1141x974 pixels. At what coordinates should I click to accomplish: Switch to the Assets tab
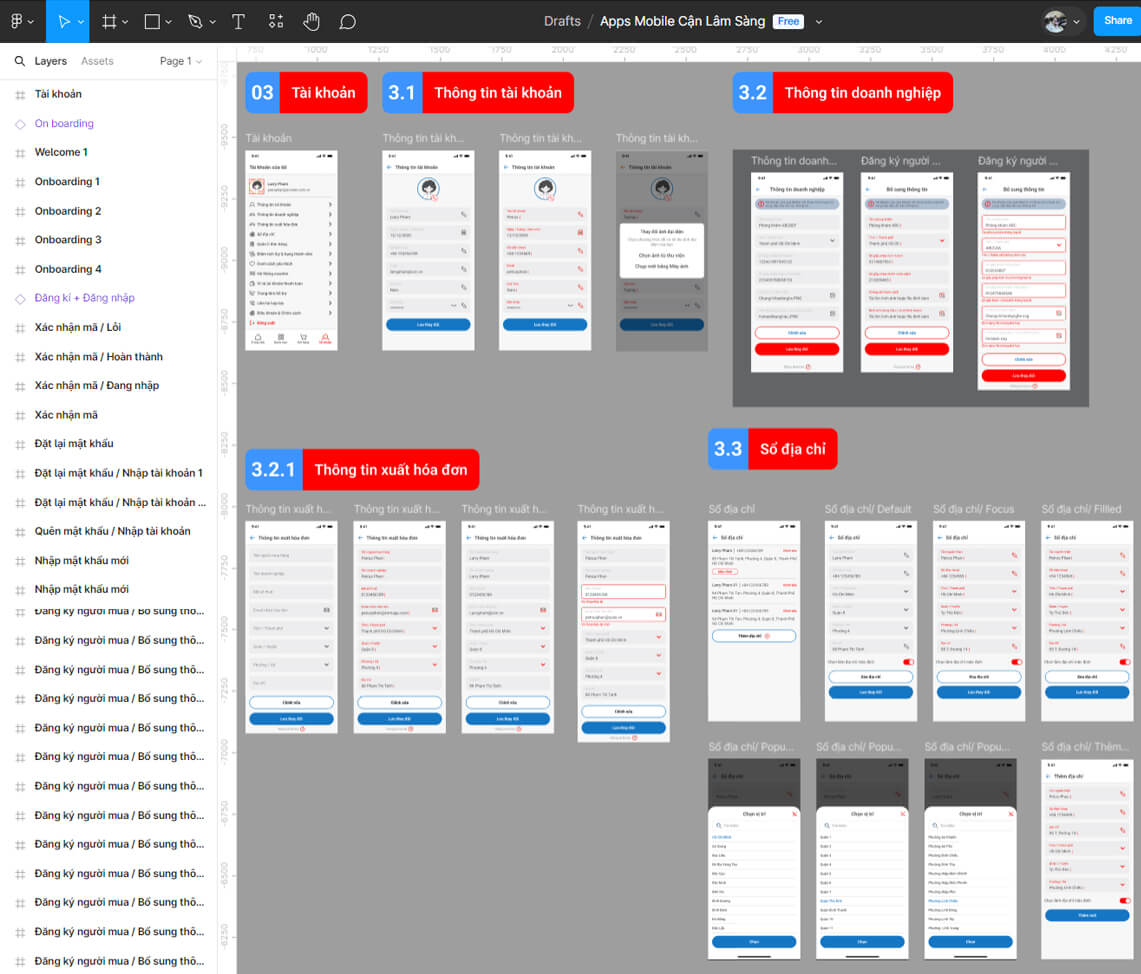coord(97,61)
